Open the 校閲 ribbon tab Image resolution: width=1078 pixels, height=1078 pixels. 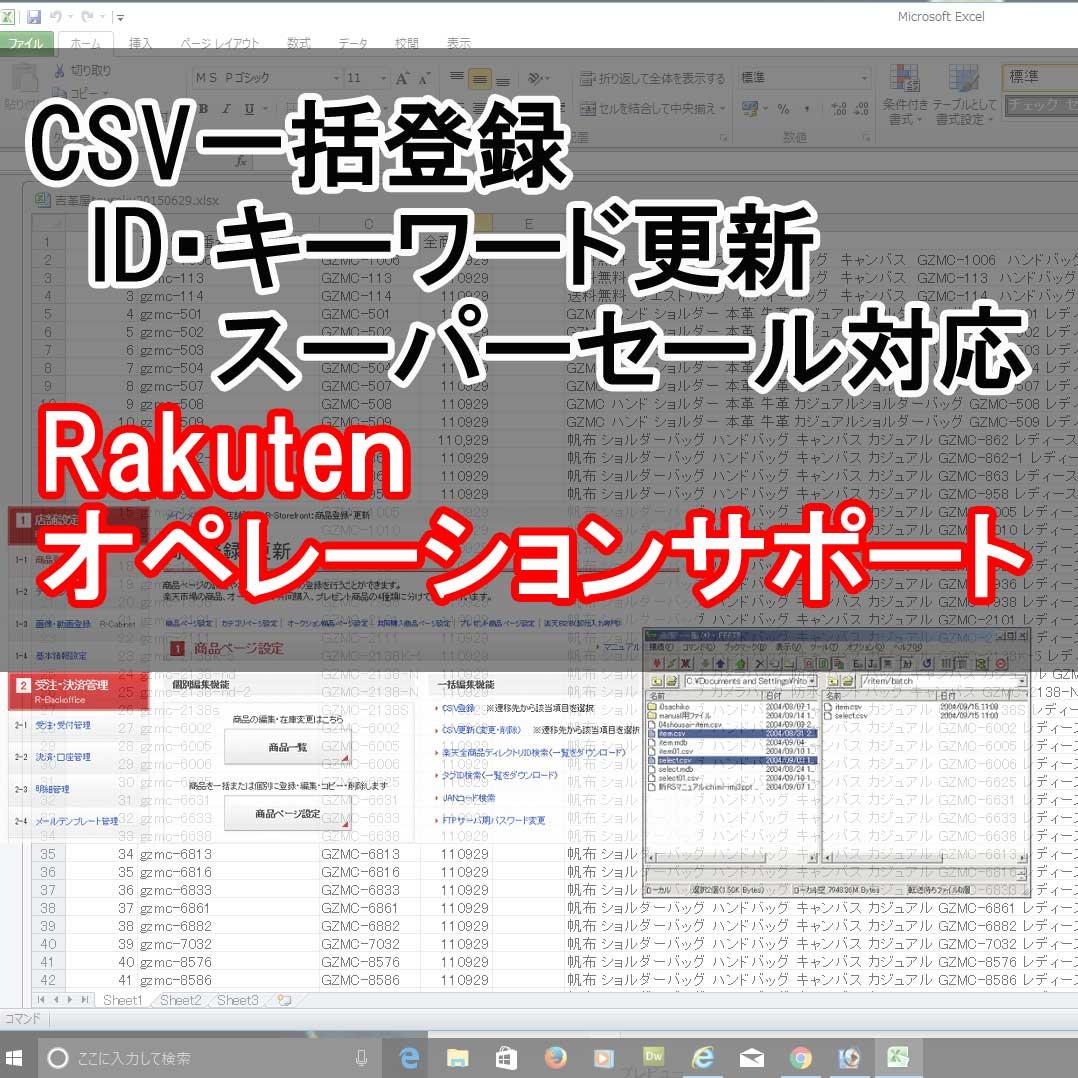click(407, 43)
